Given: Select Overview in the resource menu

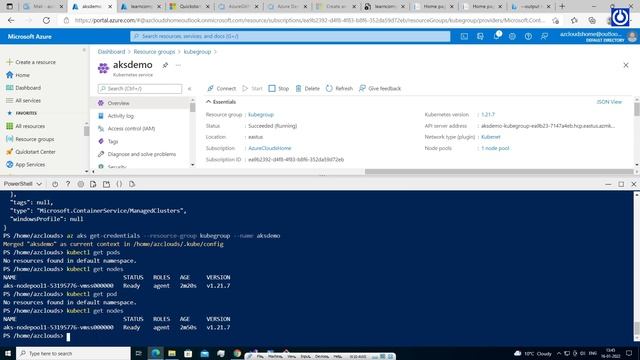Looking at the screenshot, I should [141, 103].
